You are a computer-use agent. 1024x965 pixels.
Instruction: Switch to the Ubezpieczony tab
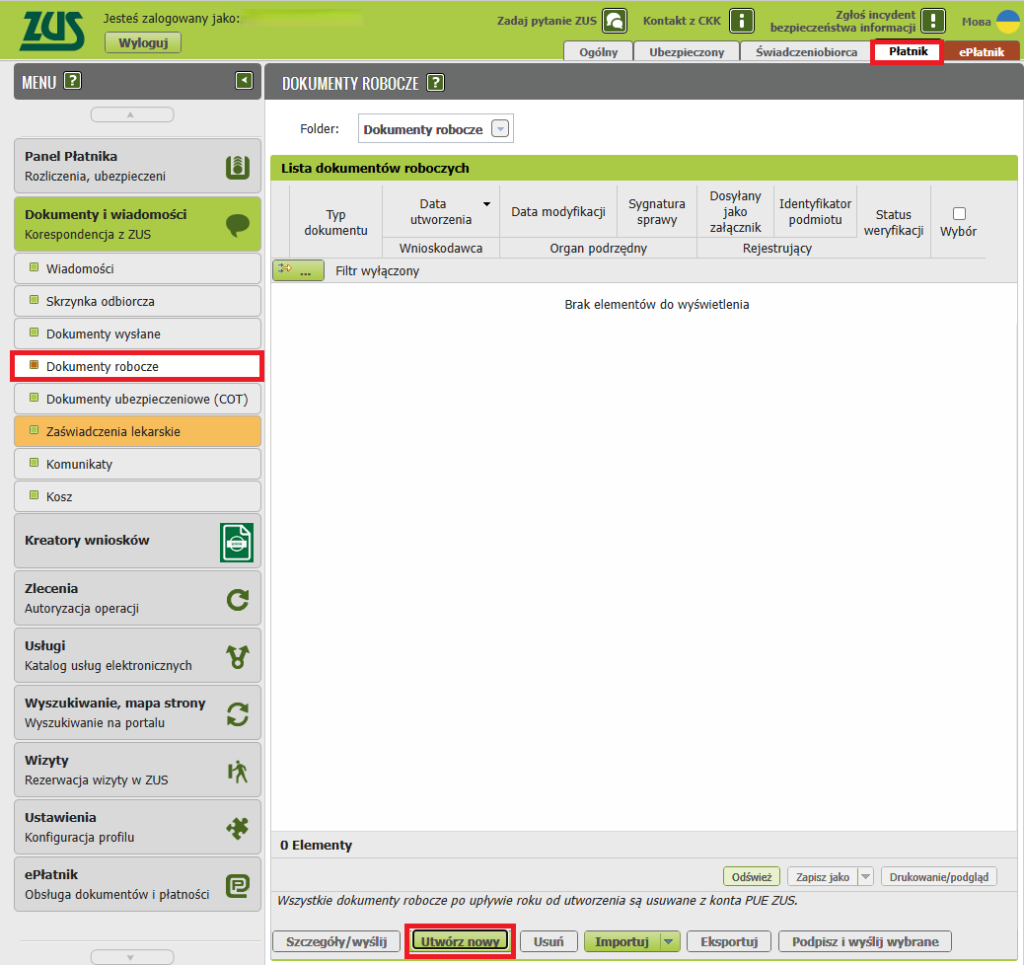(686, 52)
